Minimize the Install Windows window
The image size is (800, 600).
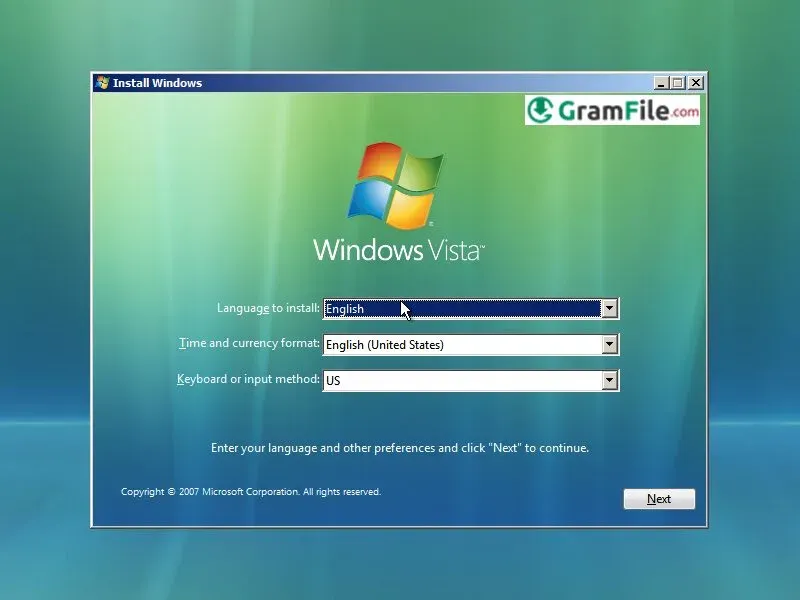click(x=661, y=83)
